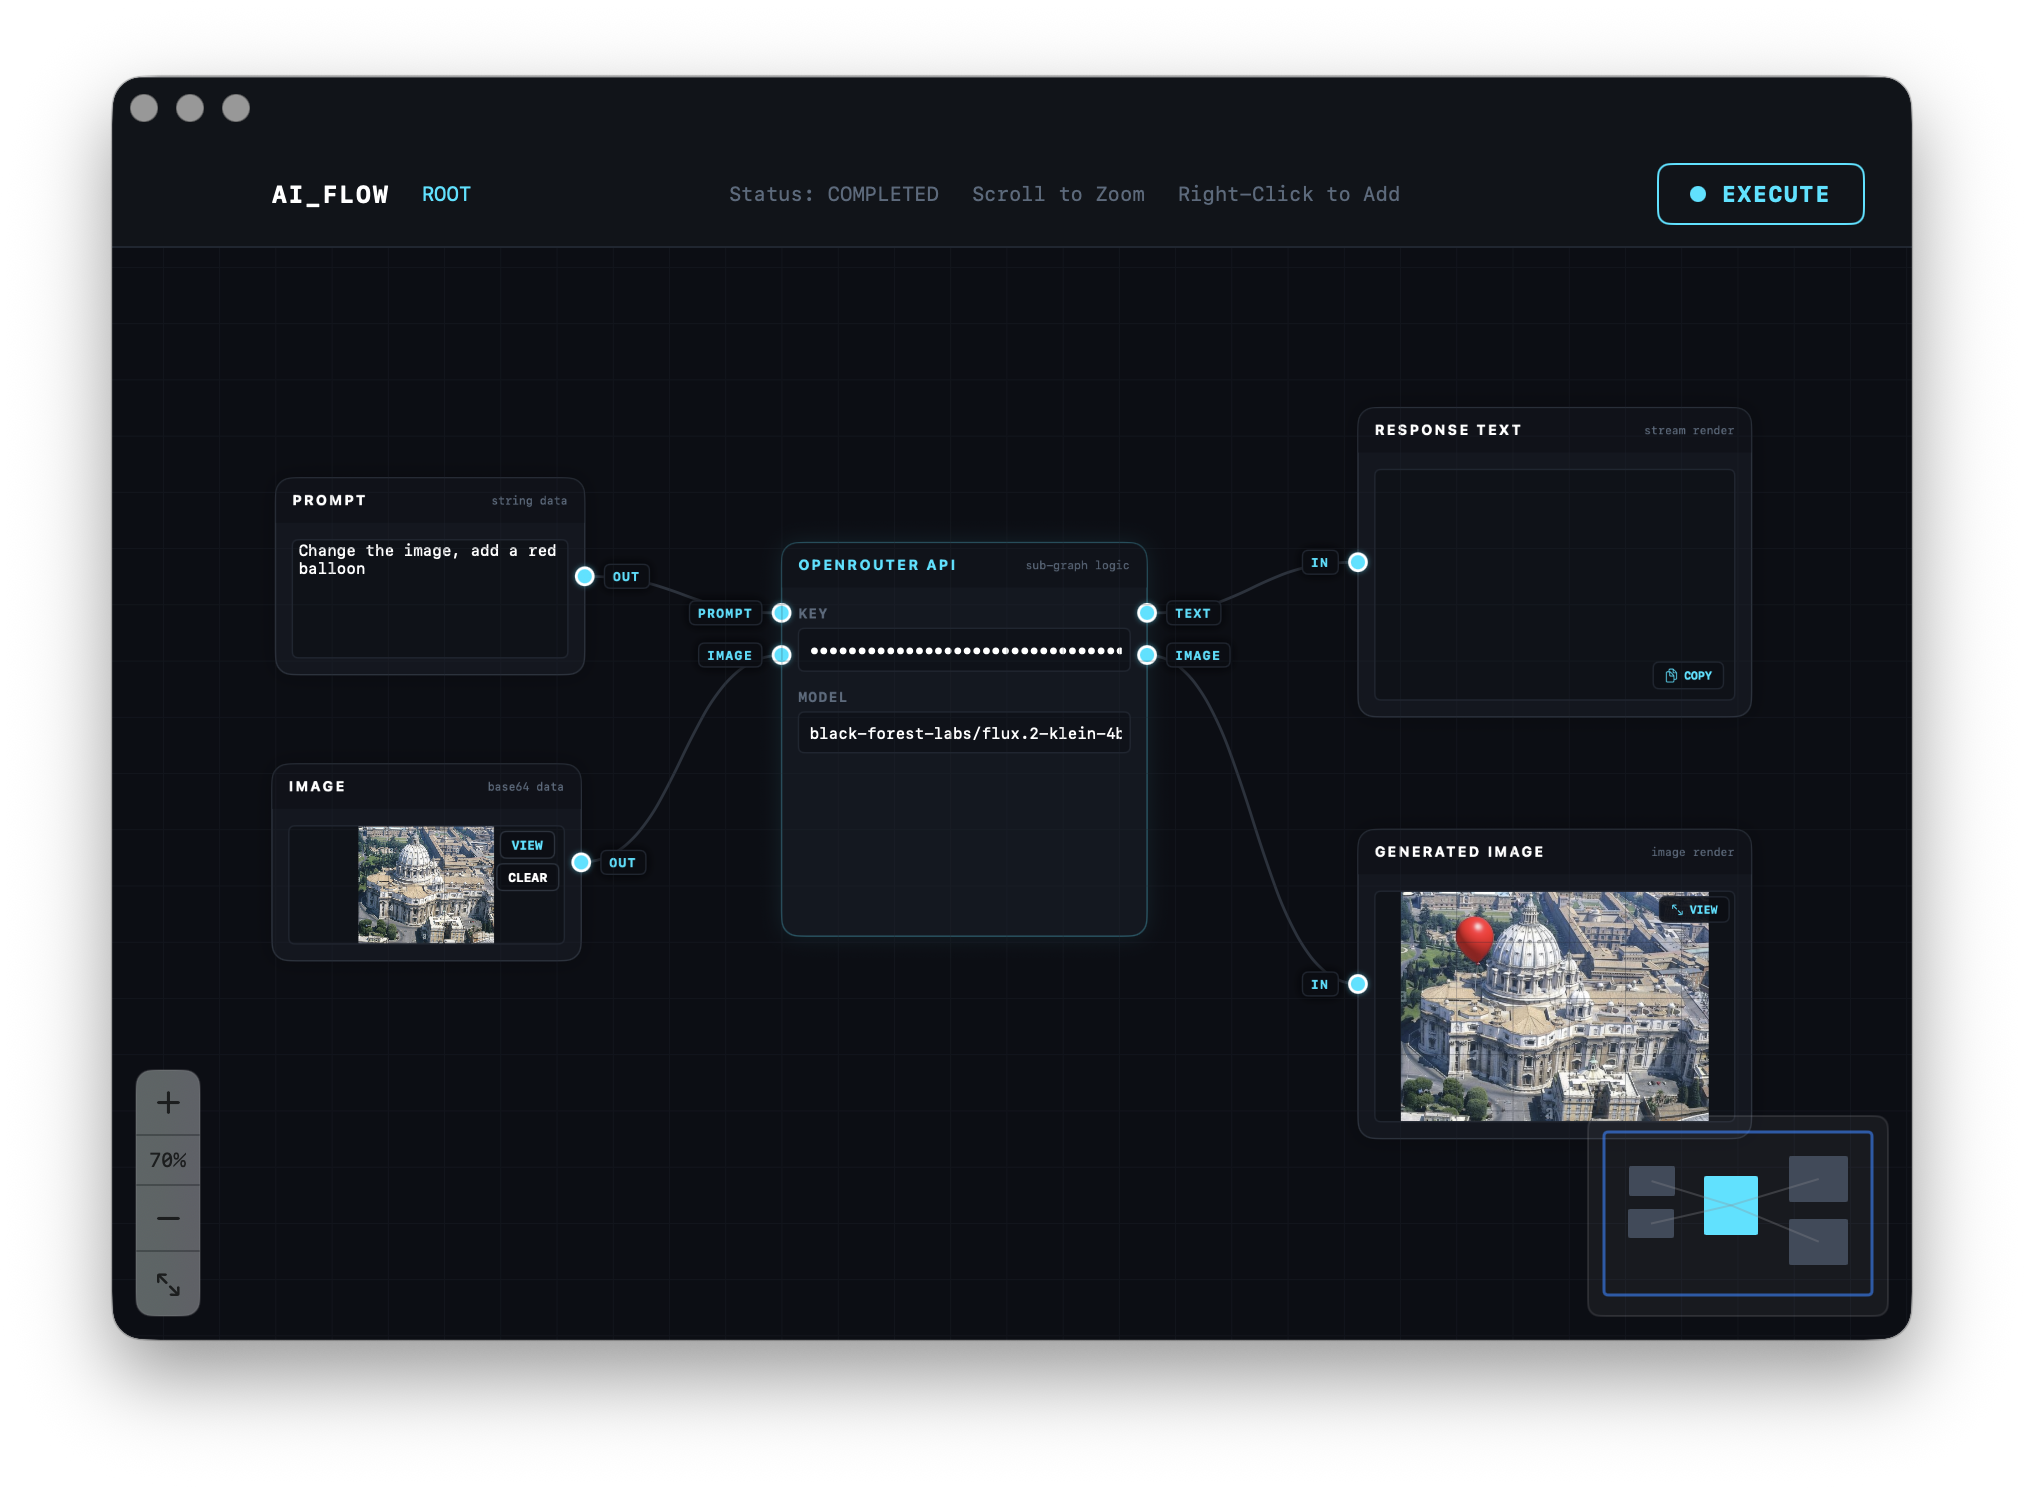Screen dimensions: 2024x1488
Task: Click the AI_FLOW title
Action: tap(330, 194)
